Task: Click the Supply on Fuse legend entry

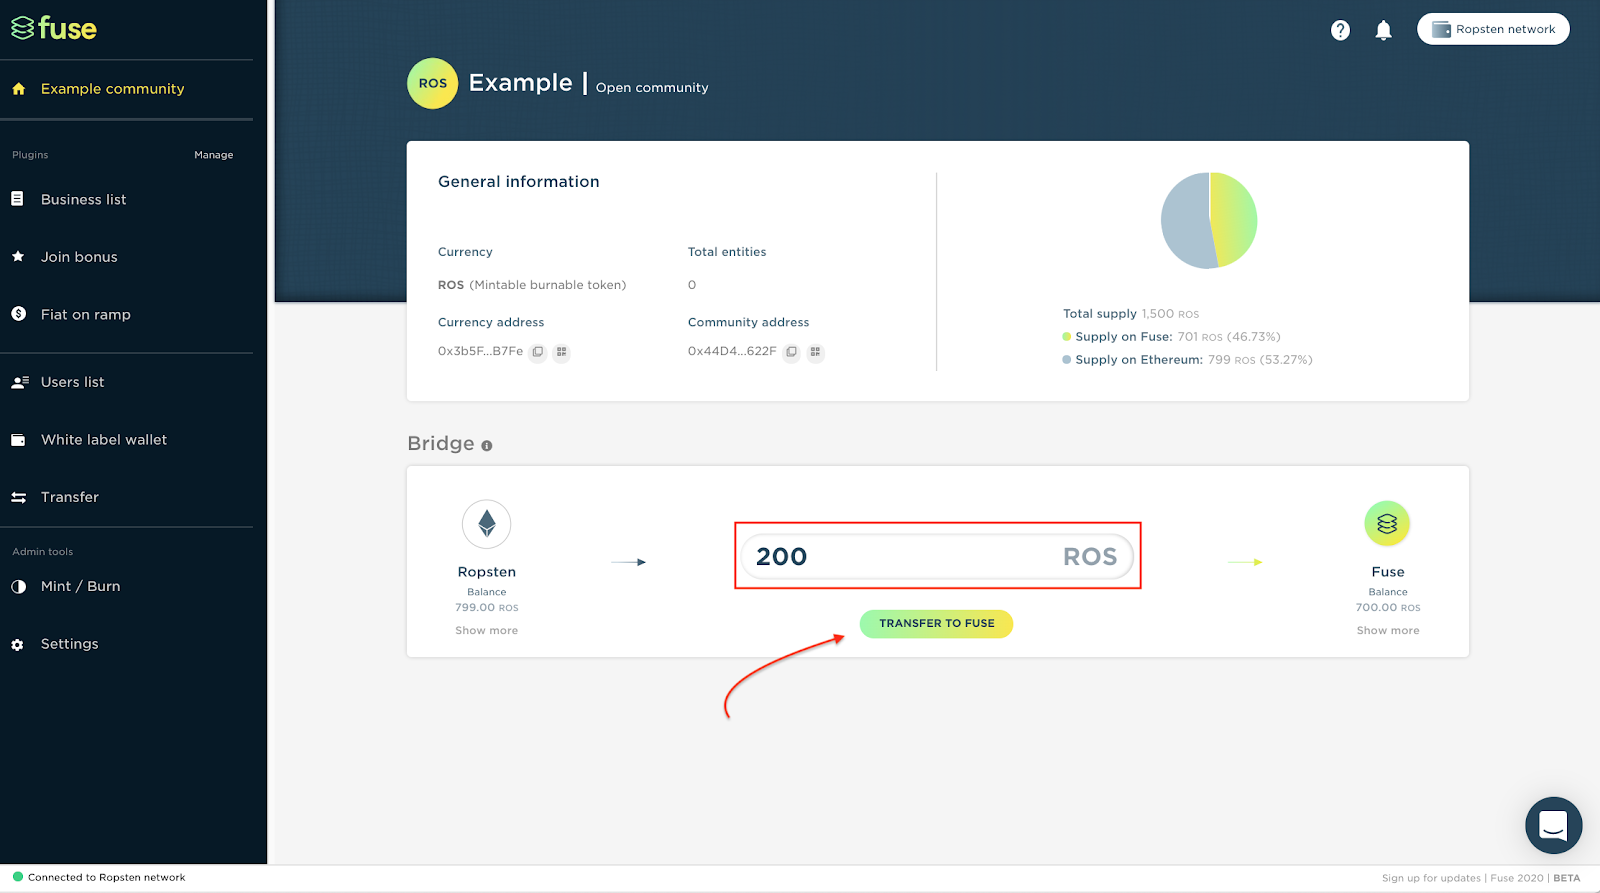Action: [1171, 337]
